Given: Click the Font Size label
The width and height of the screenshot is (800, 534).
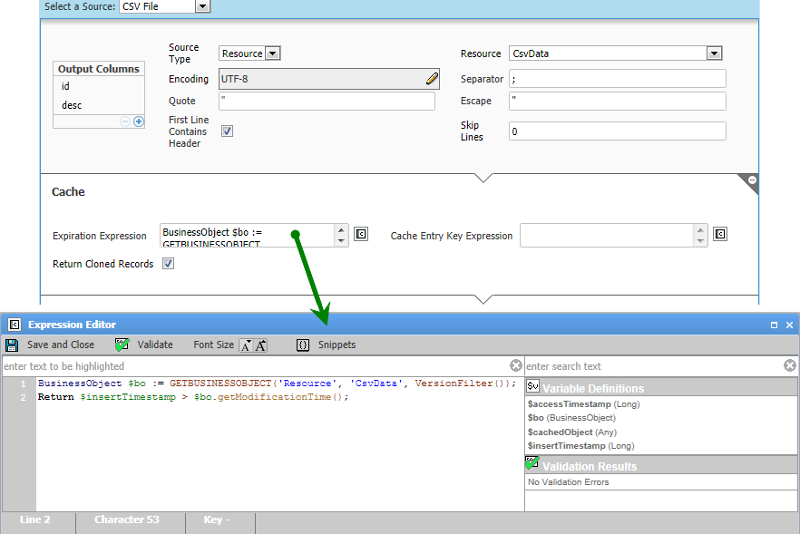Looking at the screenshot, I should pyautogui.click(x=213, y=345).
